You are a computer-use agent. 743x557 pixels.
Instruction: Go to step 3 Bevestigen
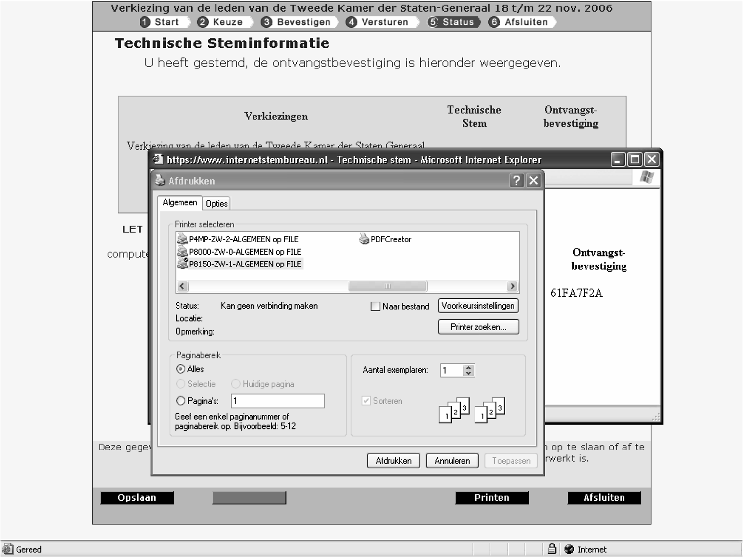click(x=297, y=22)
